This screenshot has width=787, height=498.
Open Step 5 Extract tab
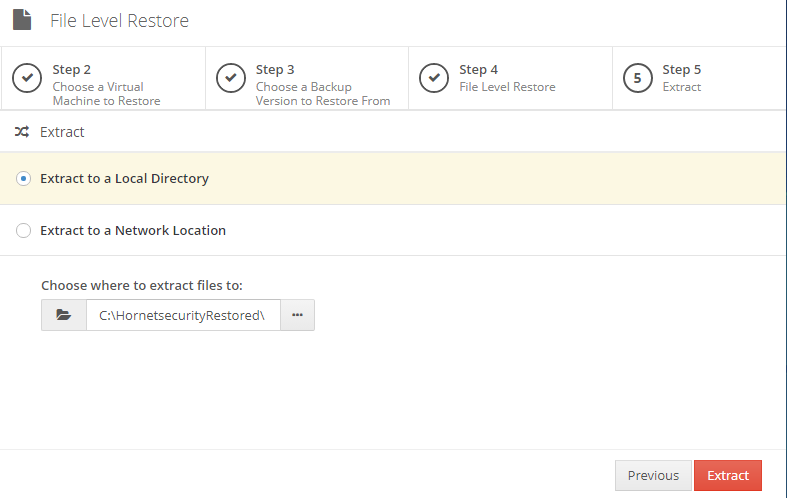pos(700,78)
